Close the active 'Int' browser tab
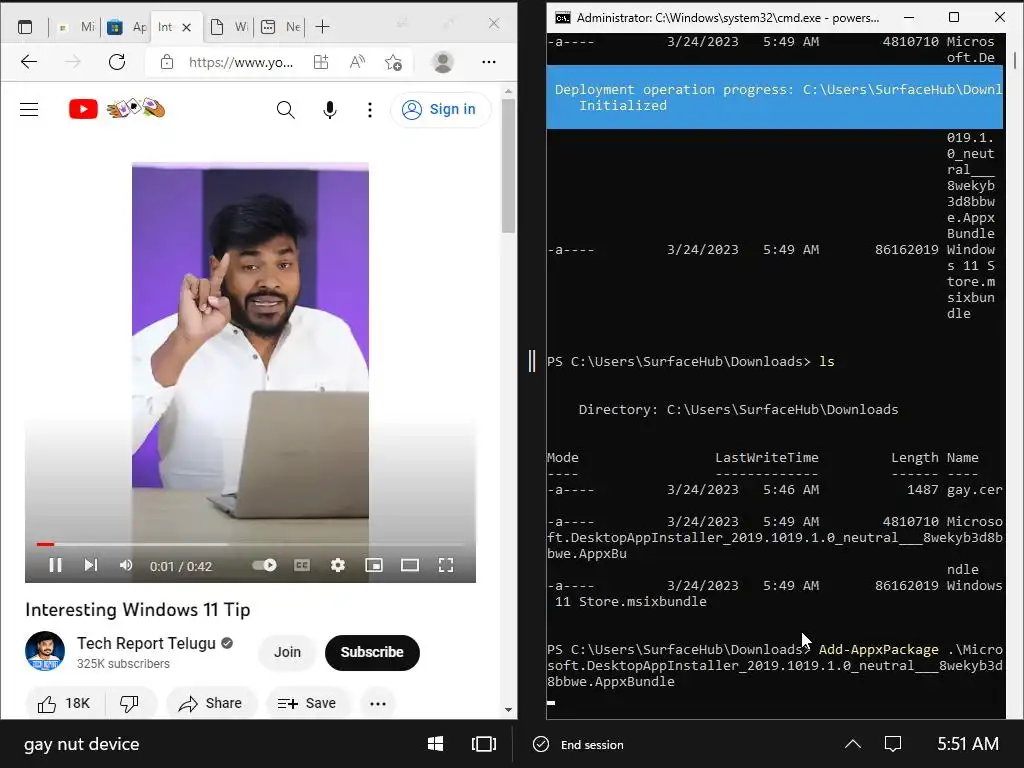Screen dimensions: 1024x768 [187, 27]
